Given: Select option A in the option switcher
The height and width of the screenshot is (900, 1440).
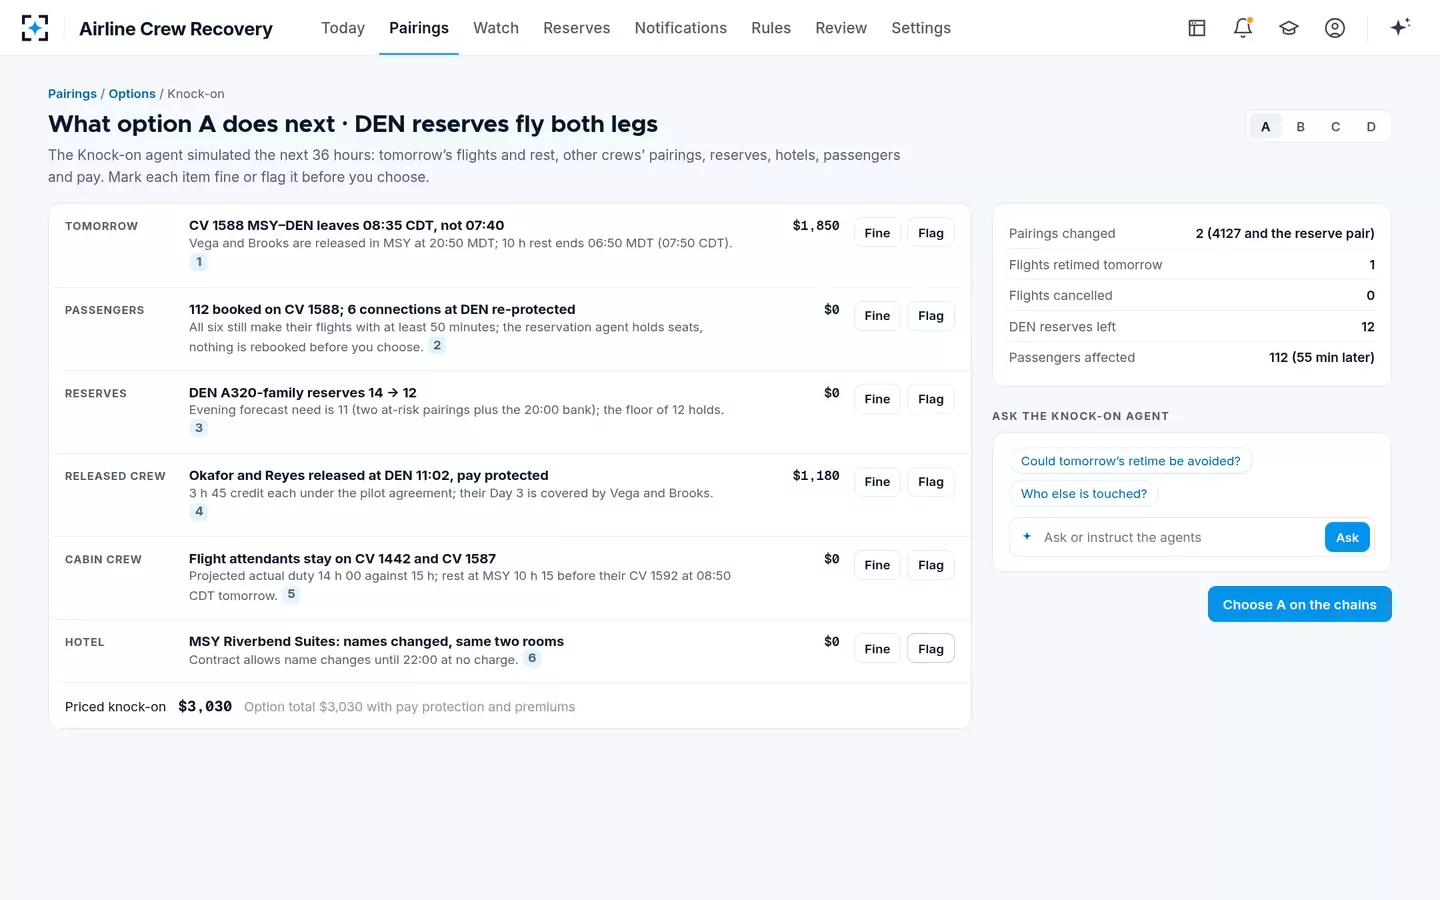Looking at the screenshot, I should (1265, 127).
